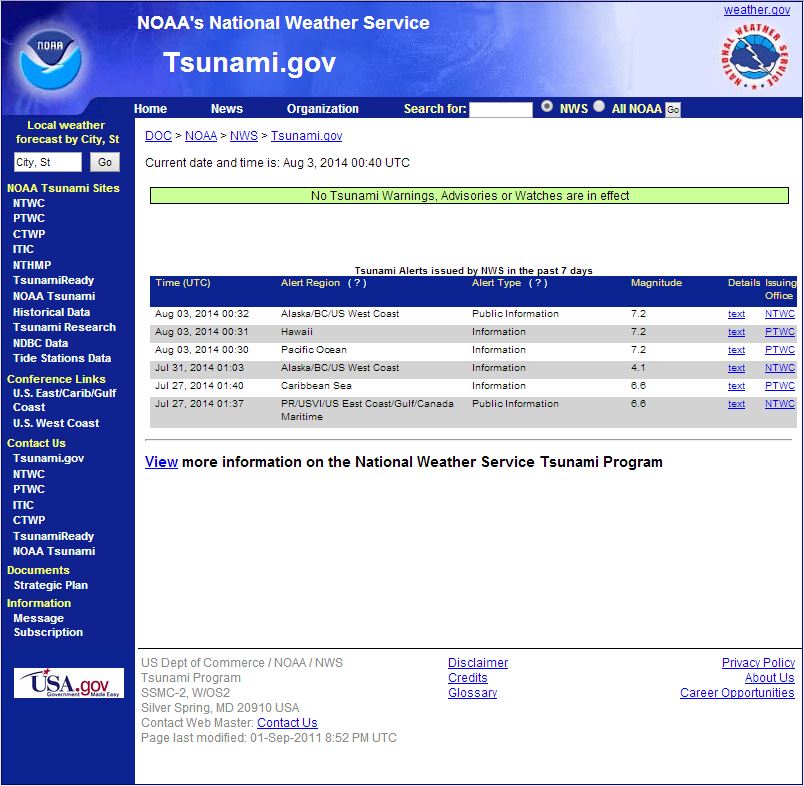
Task: Click the Alert Type help question mark
Action: point(538,283)
